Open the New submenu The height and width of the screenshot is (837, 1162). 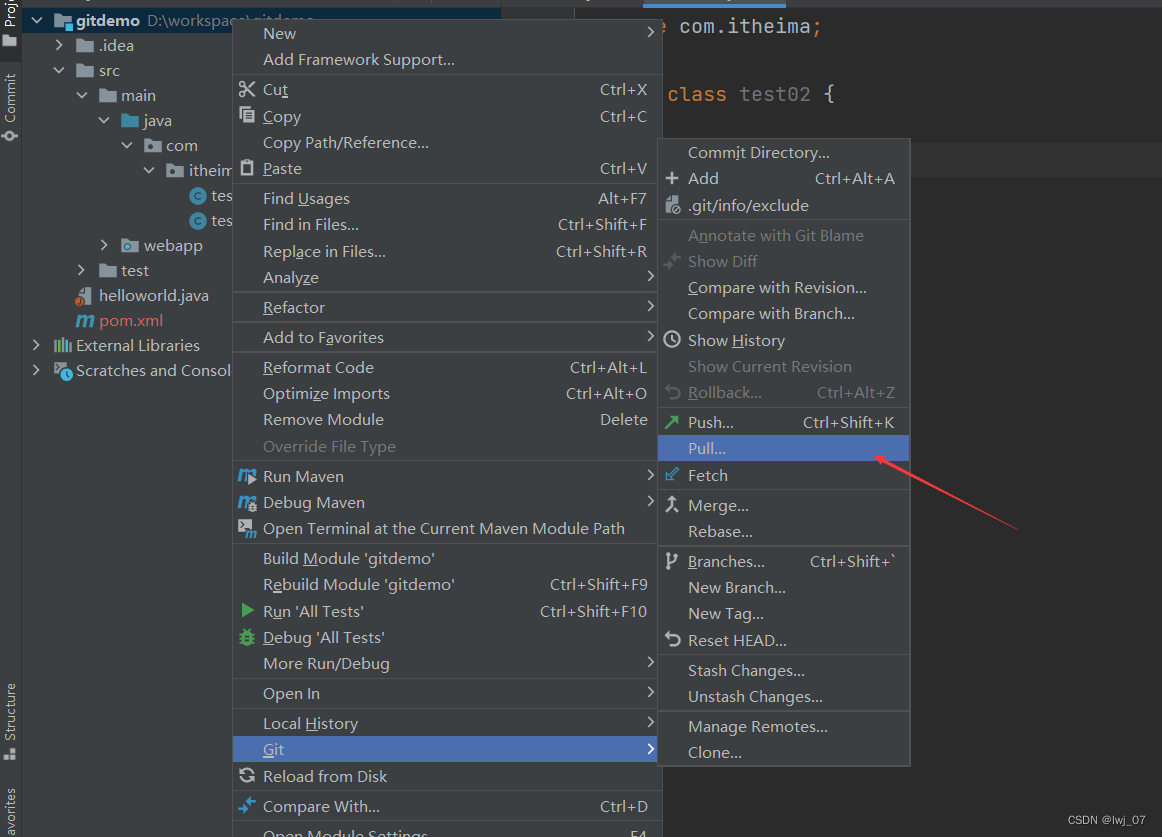pyautogui.click(x=447, y=33)
